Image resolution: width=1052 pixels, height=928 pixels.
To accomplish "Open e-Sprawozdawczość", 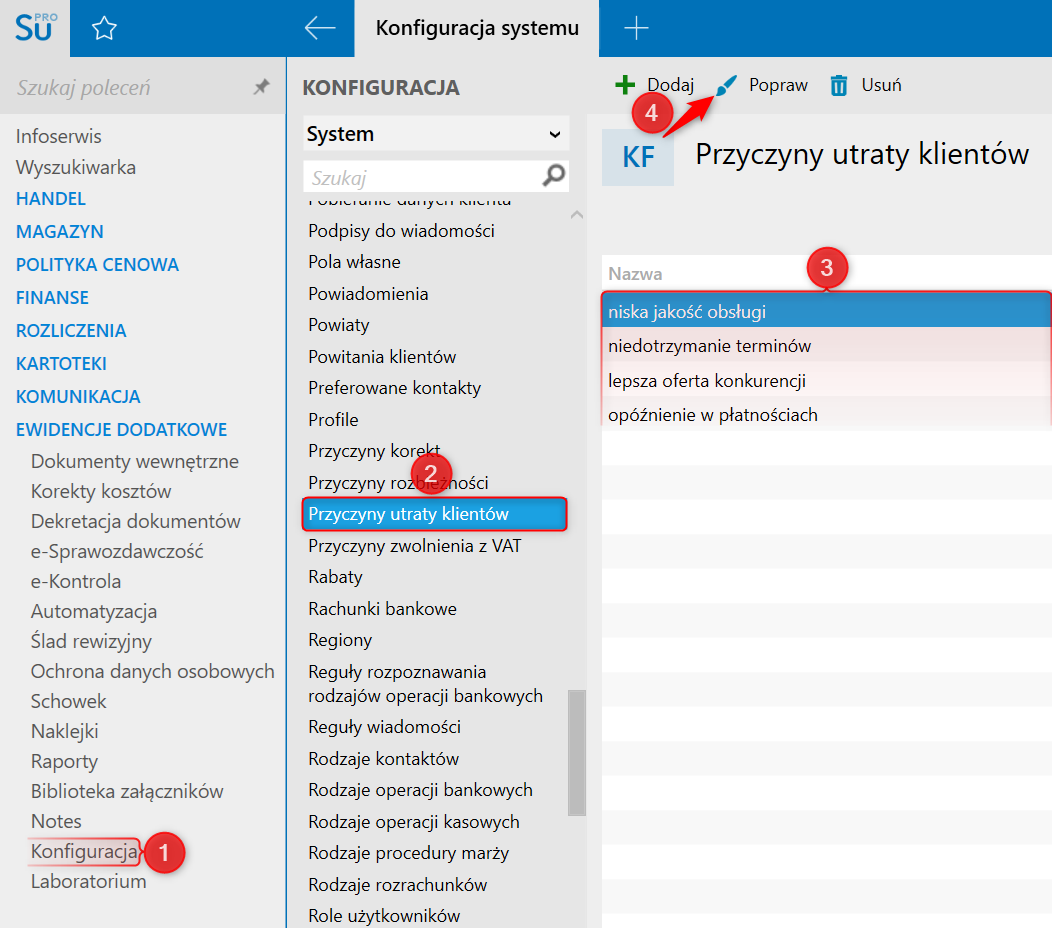I will [x=117, y=552].
